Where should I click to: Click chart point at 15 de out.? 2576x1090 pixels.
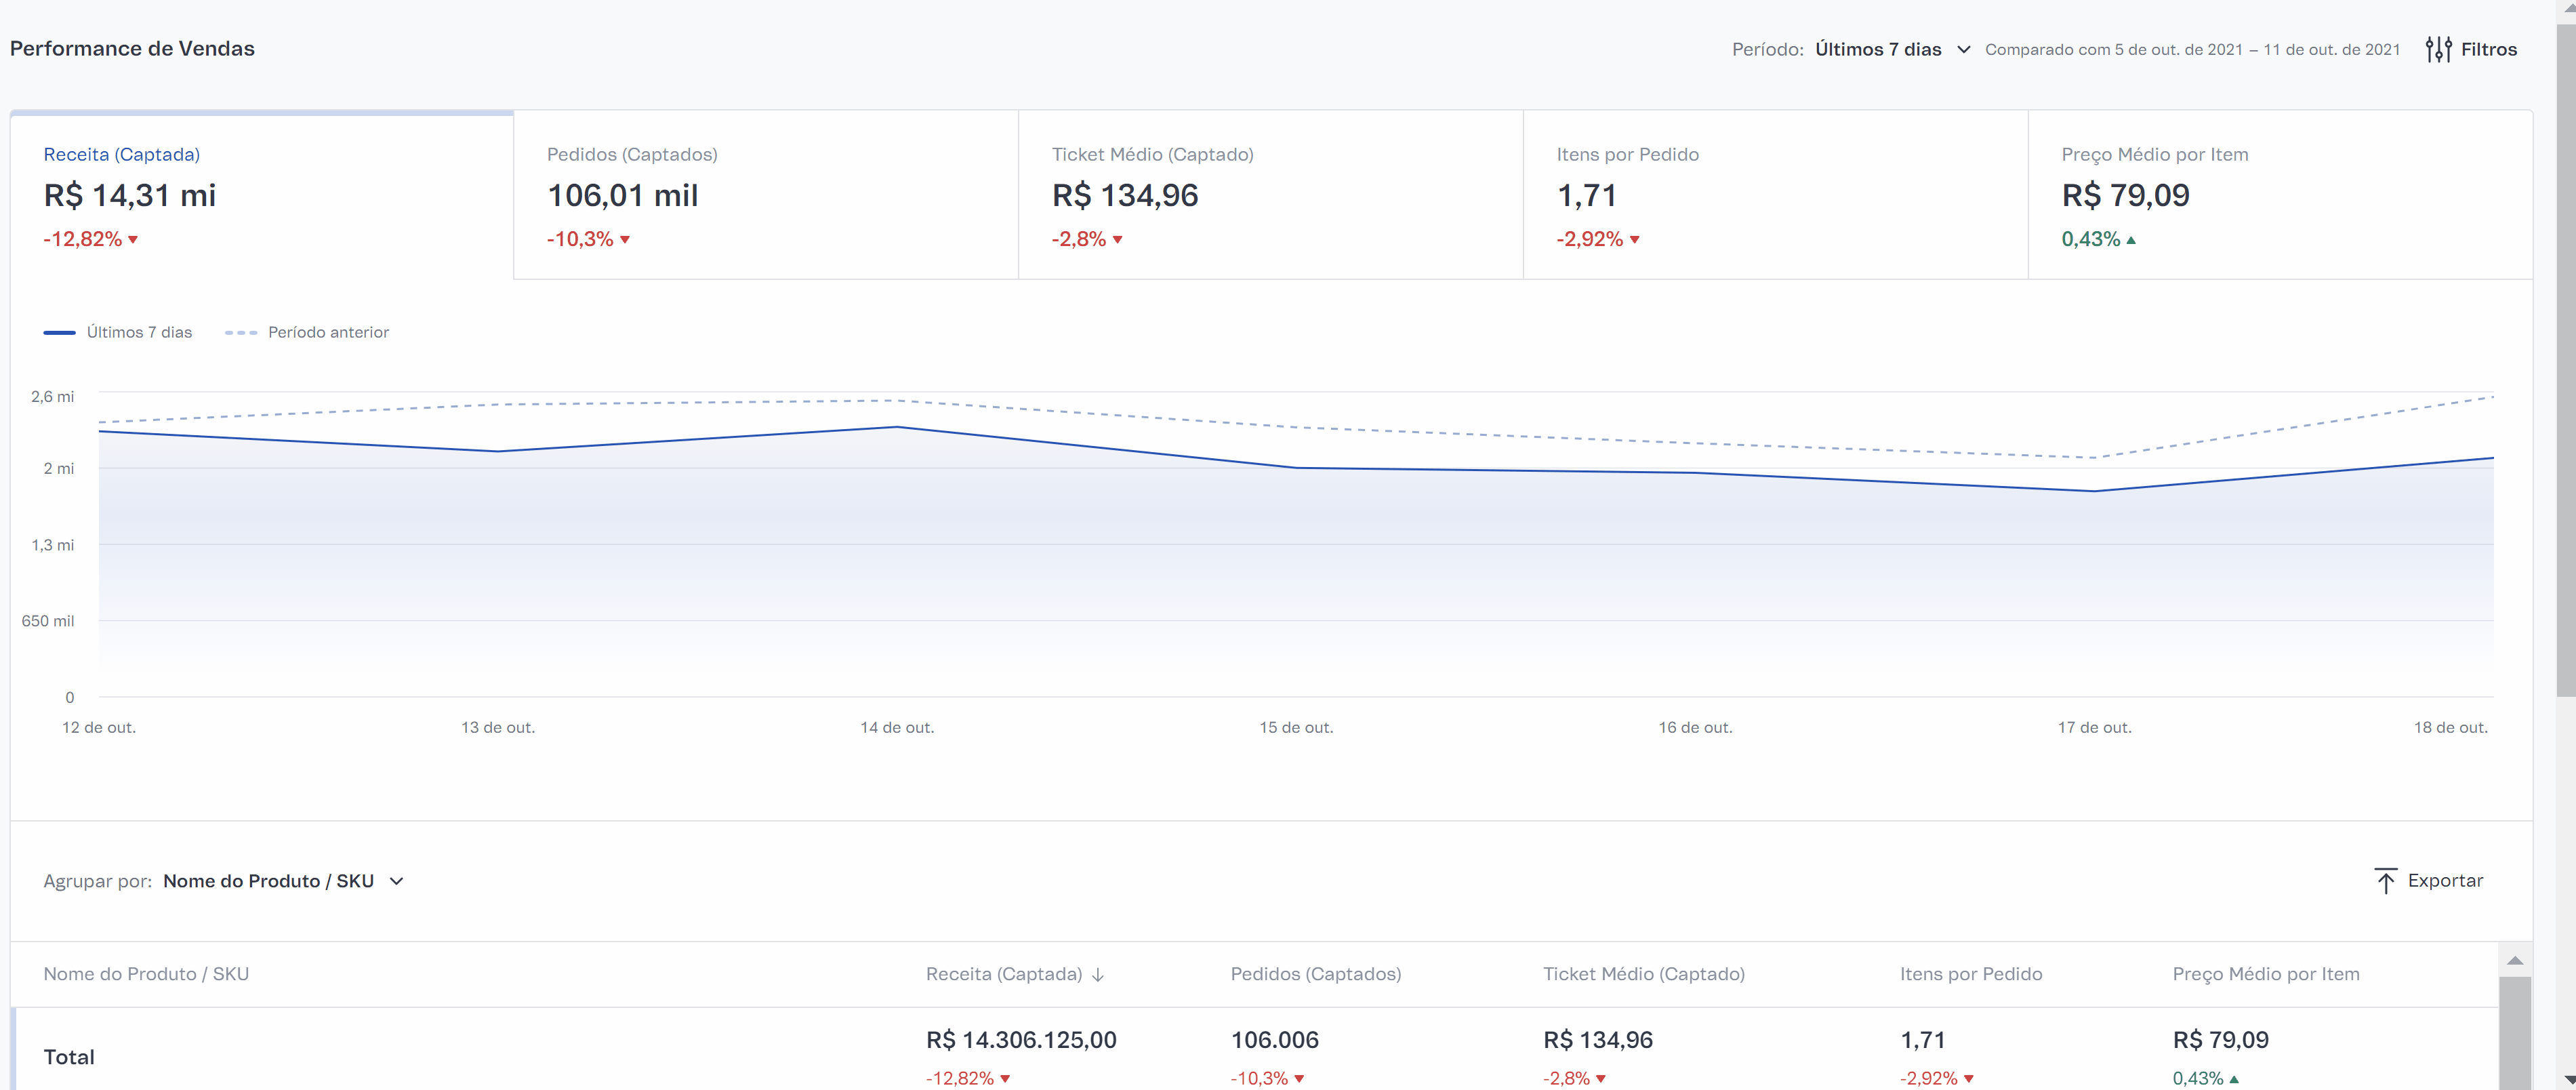pyautogui.click(x=1296, y=468)
